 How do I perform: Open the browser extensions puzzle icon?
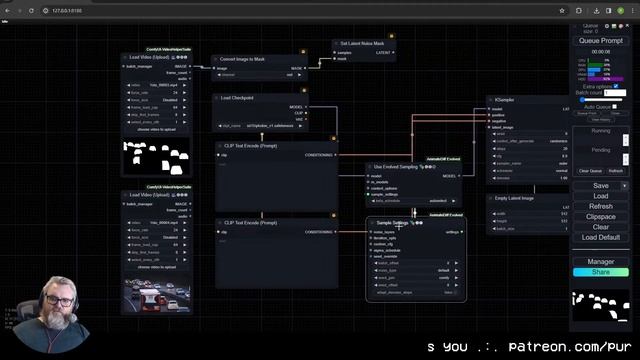point(579,11)
